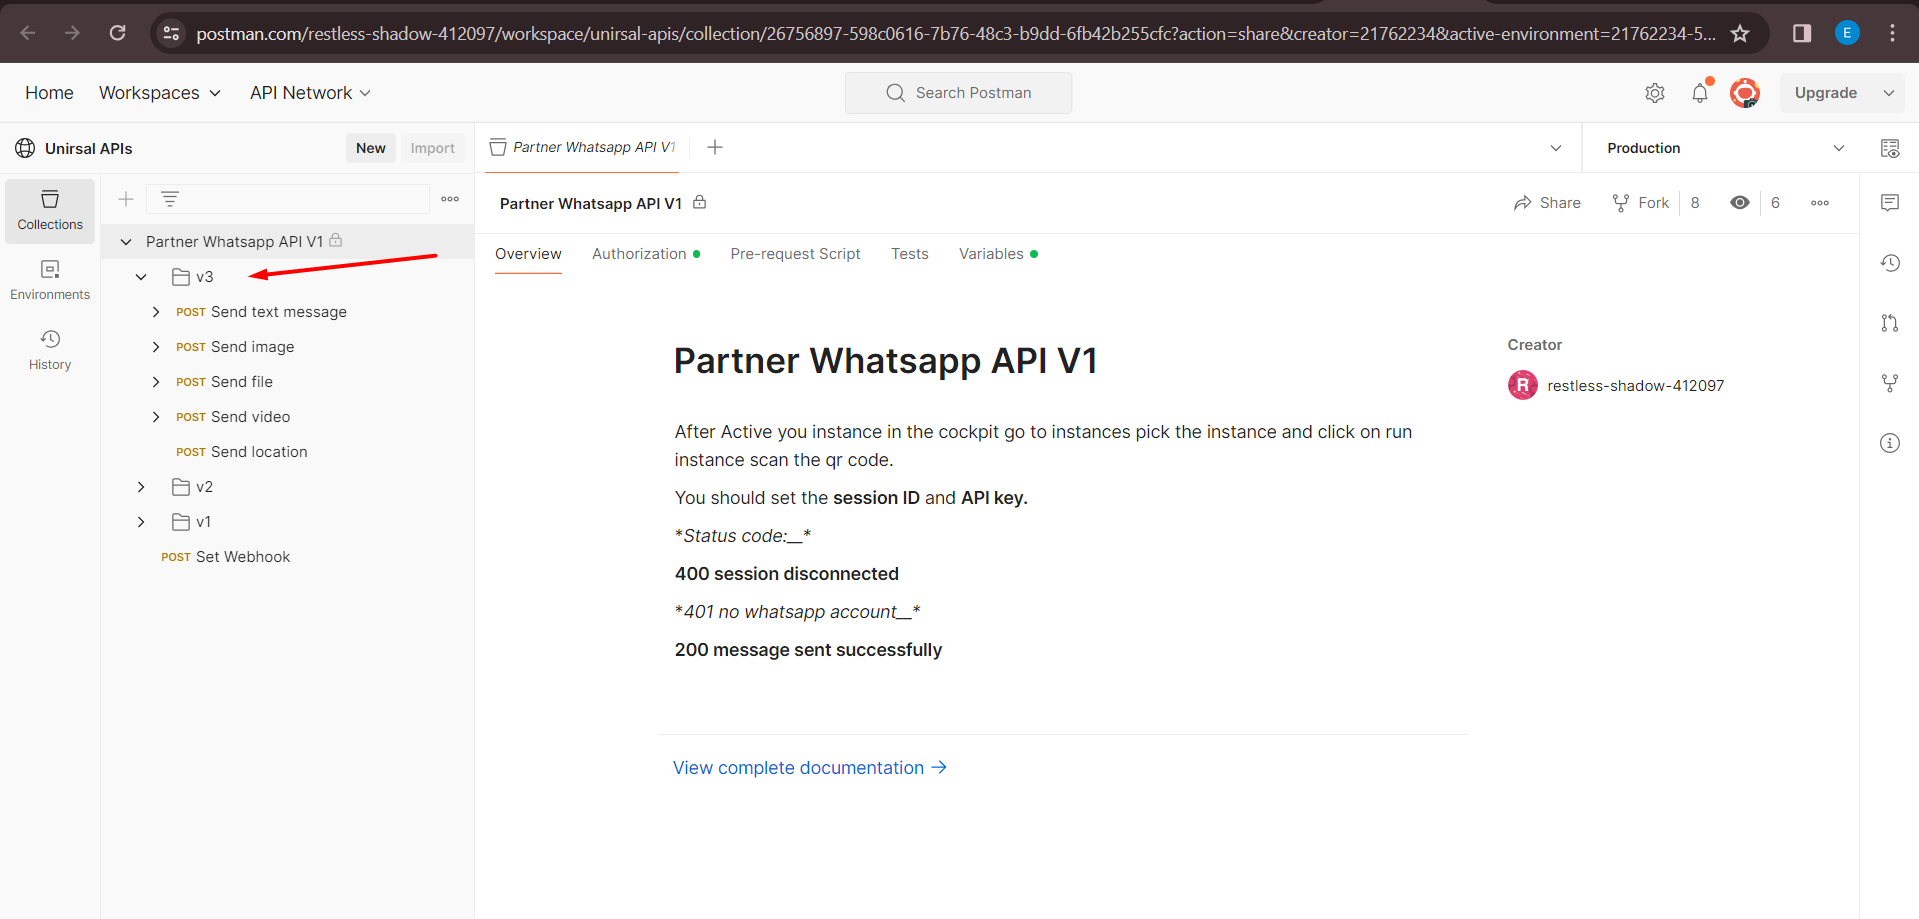Switch to the Tests tab
This screenshot has width=1919, height=919.
coord(910,254)
